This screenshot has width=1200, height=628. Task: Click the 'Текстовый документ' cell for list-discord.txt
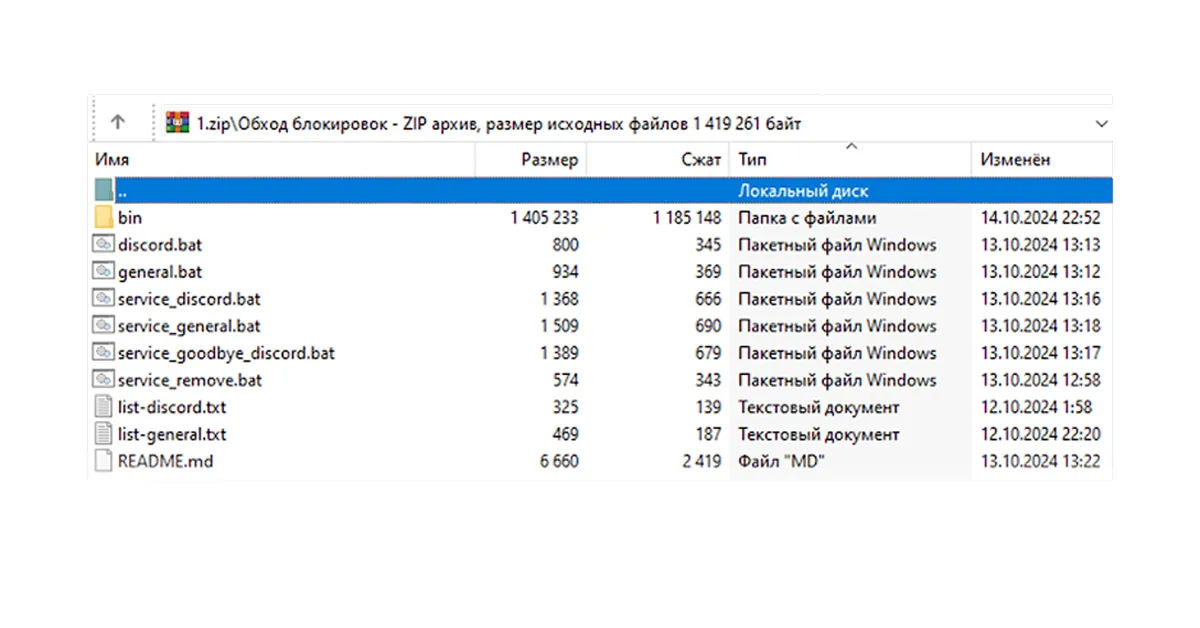point(819,407)
